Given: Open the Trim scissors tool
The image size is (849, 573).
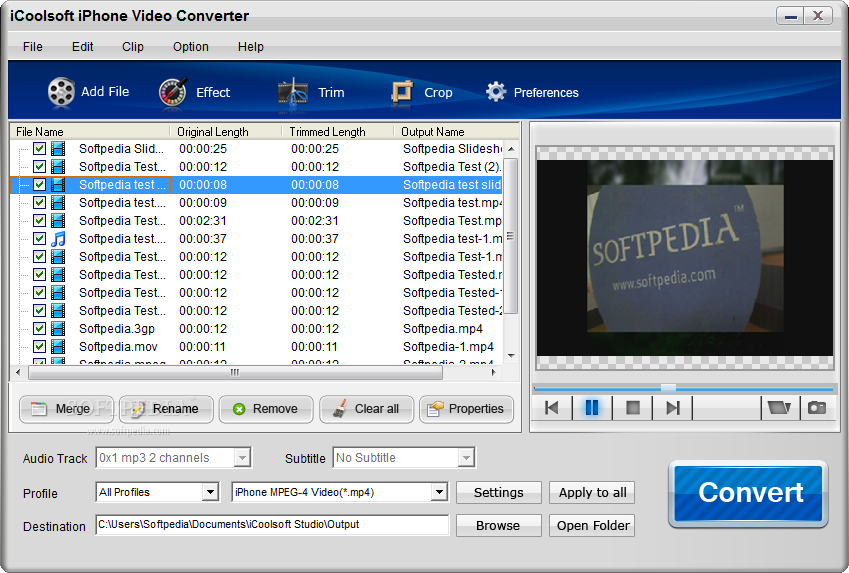Looking at the screenshot, I should 311,93.
